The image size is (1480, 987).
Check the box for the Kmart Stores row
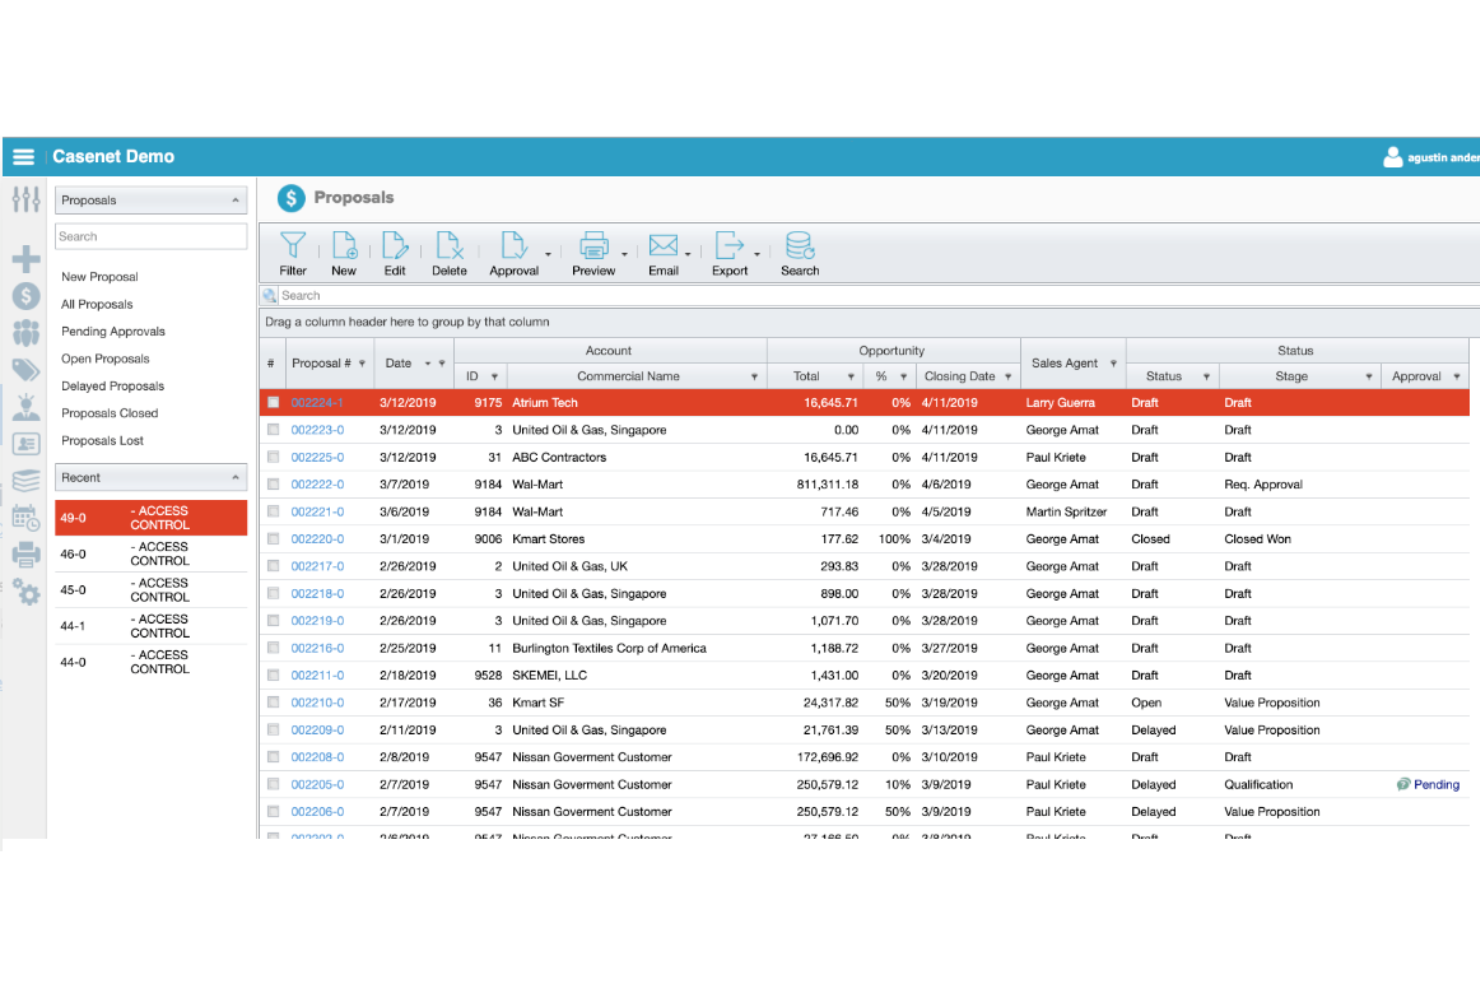[x=273, y=539]
